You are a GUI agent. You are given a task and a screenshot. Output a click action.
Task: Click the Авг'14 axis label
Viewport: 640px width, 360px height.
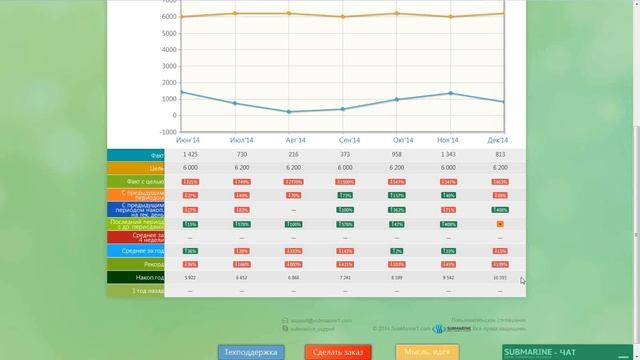[x=296, y=140]
